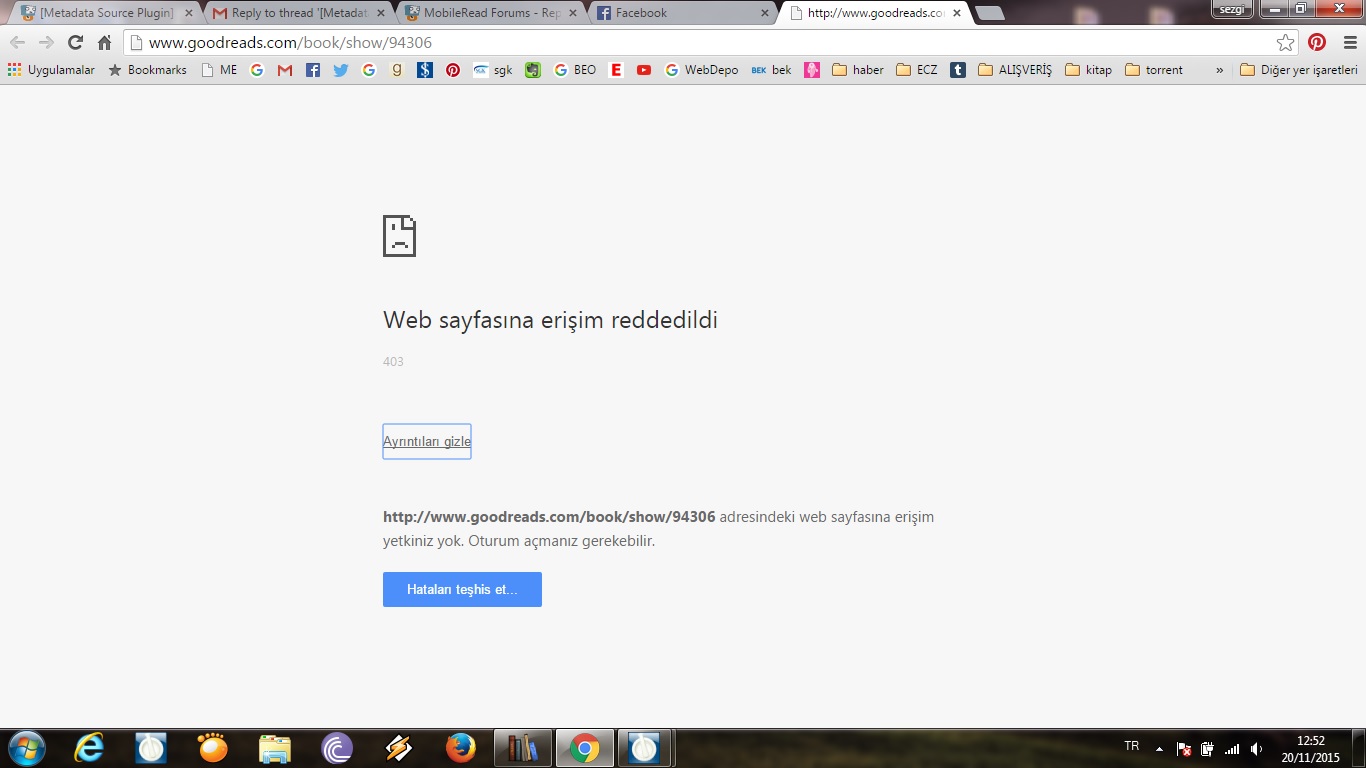
Task: Open the home page button
Action: [105, 43]
